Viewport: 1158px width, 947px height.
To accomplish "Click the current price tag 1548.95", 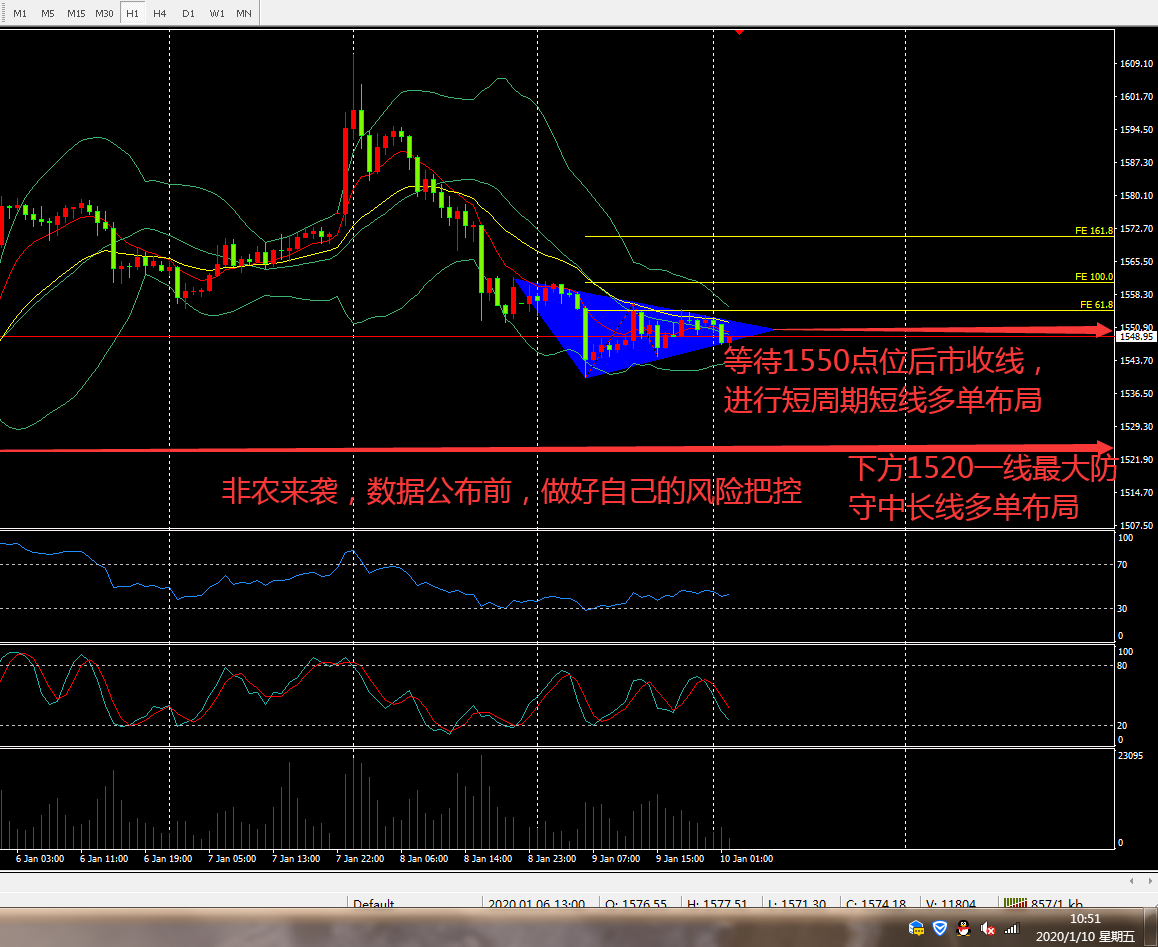I will (x=1136, y=336).
